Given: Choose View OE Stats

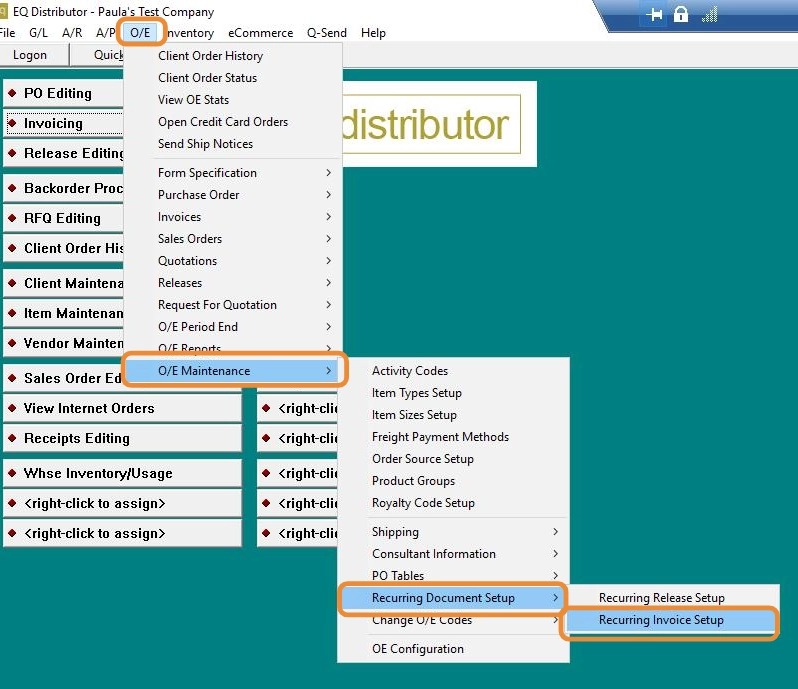Looking at the screenshot, I should click(233, 100).
